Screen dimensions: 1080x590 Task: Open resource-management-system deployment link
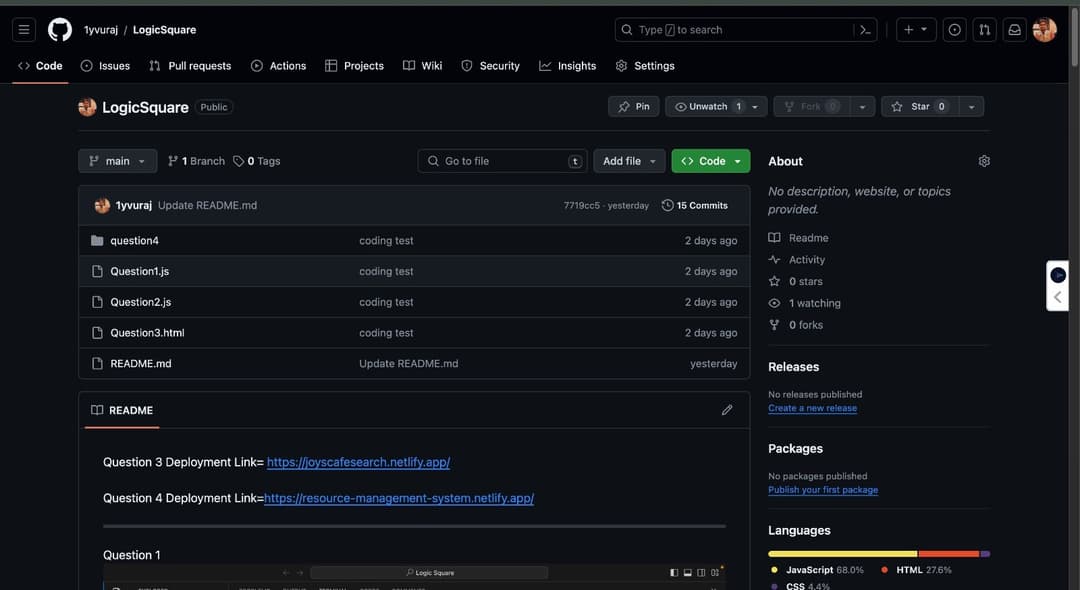click(399, 498)
